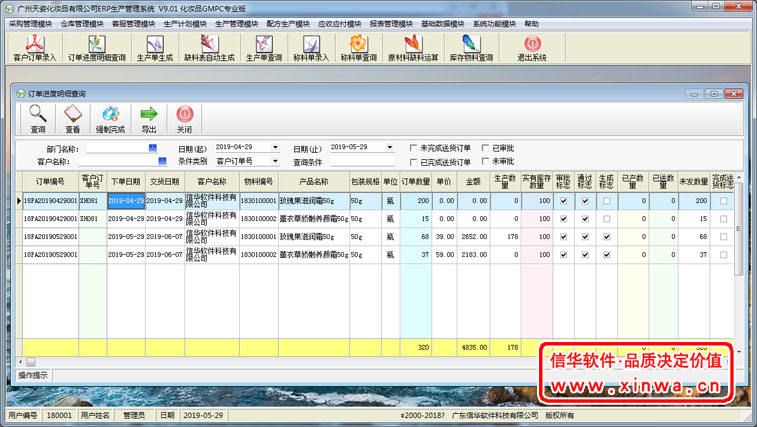Enable 未审批 filter checkbox

click(x=486, y=161)
